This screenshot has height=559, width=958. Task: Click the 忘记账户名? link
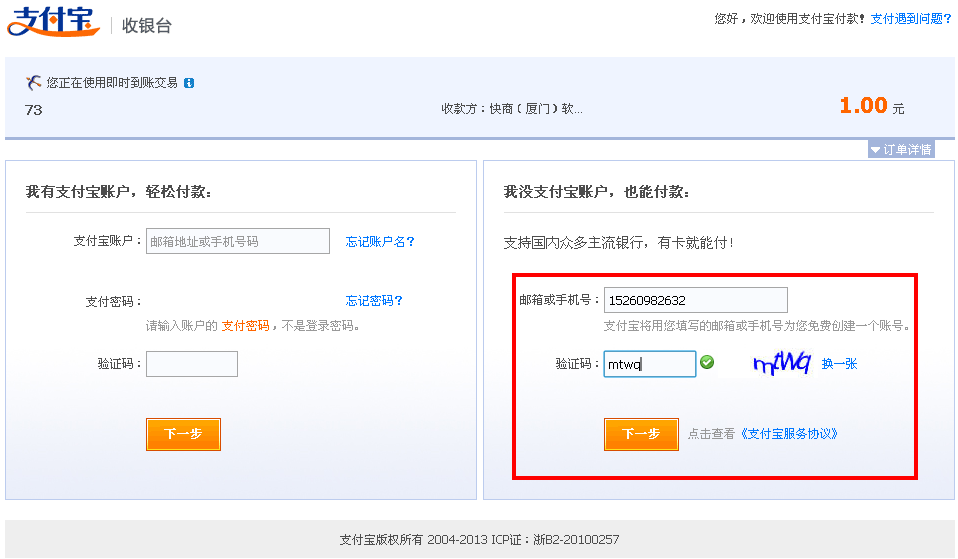(380, 241)
